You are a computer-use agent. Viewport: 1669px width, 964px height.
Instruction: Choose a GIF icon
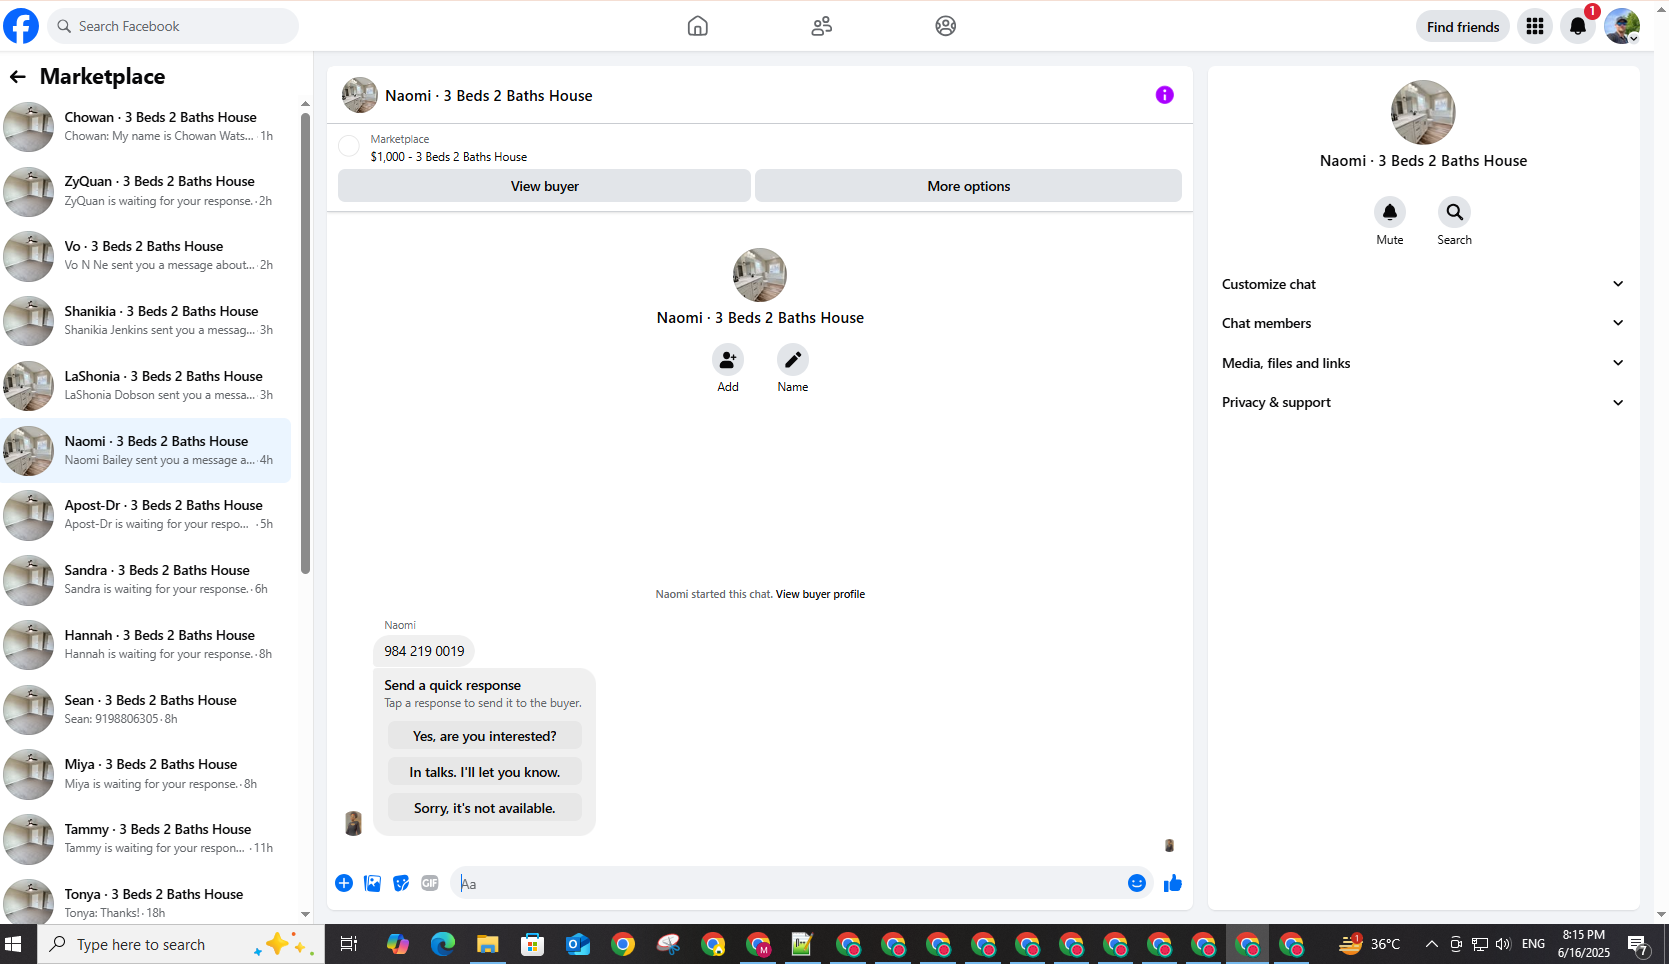coord(430,883)
